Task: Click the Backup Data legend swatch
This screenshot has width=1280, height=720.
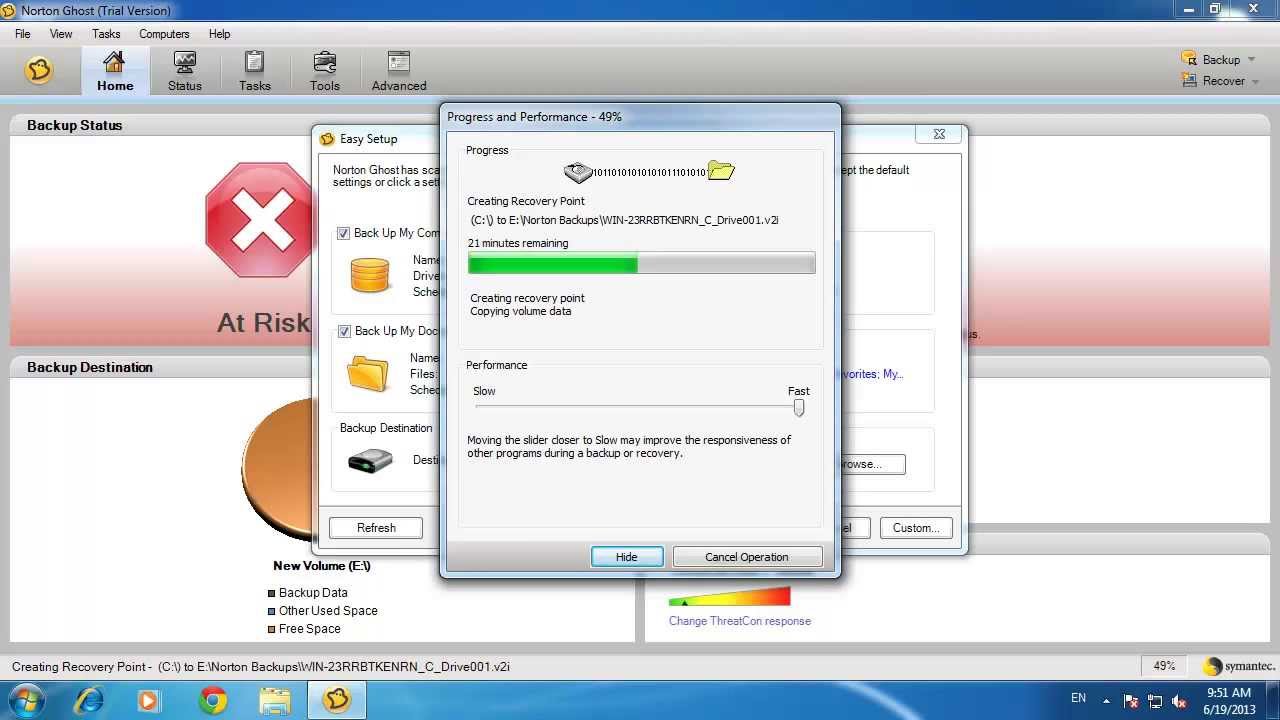Action: point(271,593)
